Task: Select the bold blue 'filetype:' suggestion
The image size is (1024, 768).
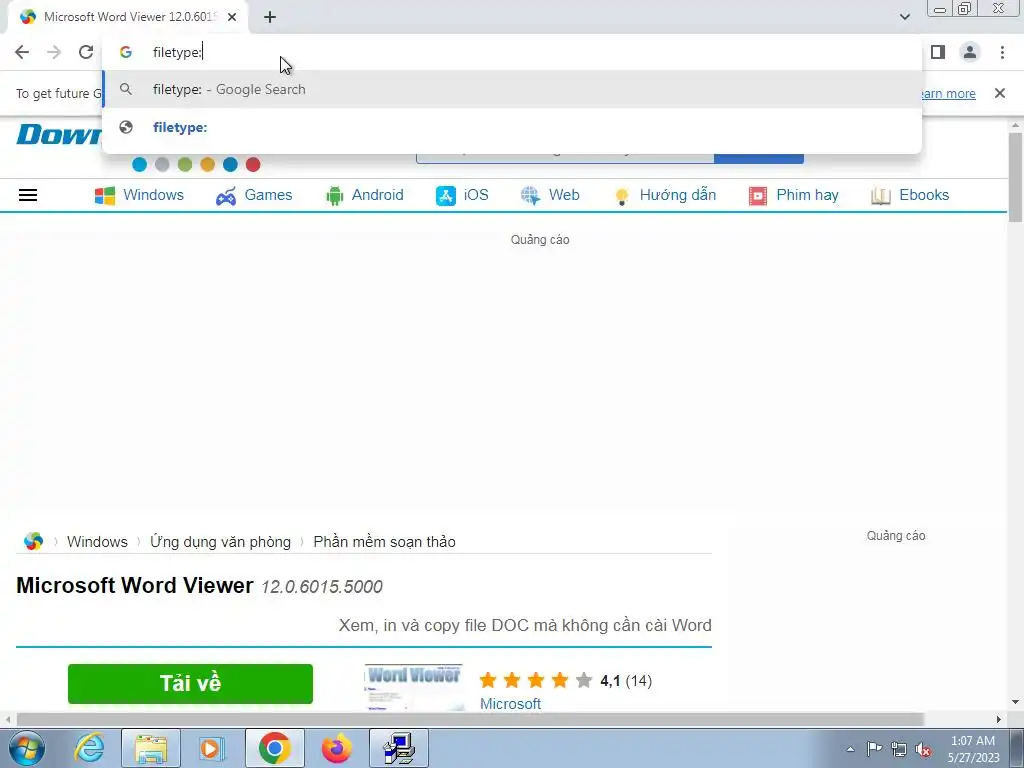Action: point(512,127)
